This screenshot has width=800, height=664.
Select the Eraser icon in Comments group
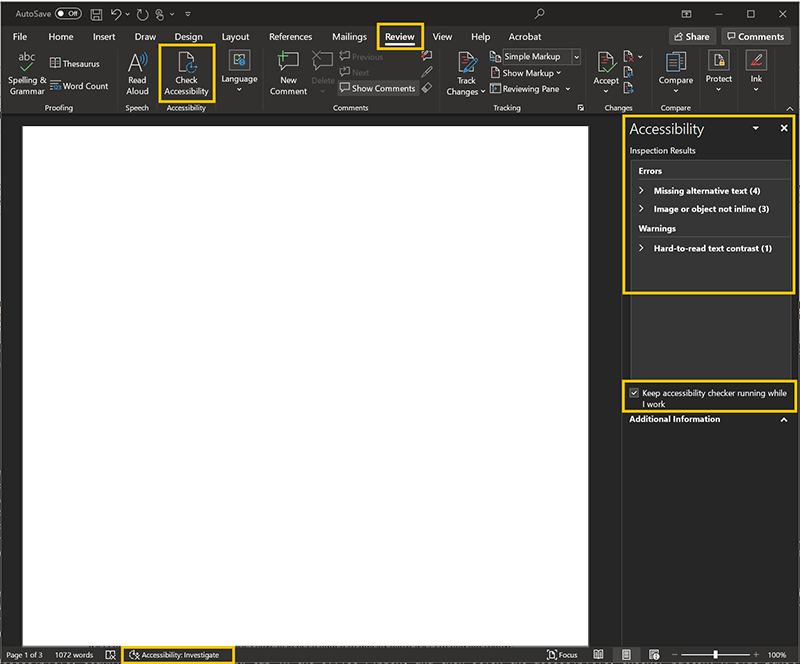coord(427,88)
